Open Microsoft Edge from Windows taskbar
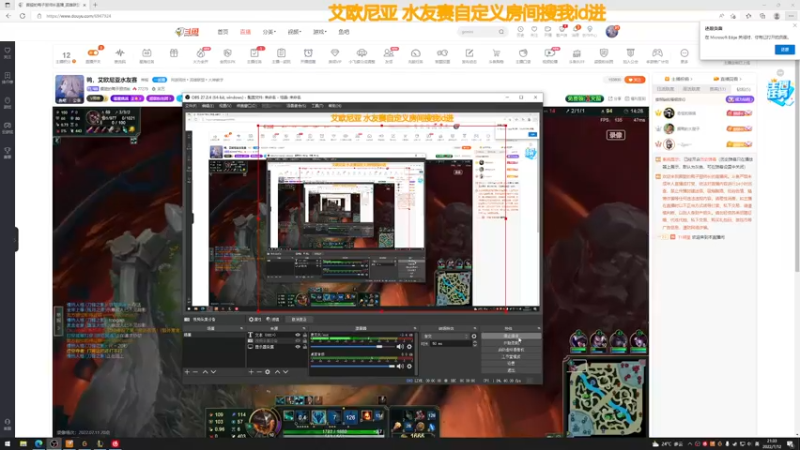The width and height of the screenshot is (800, 450). click(38, 444)
